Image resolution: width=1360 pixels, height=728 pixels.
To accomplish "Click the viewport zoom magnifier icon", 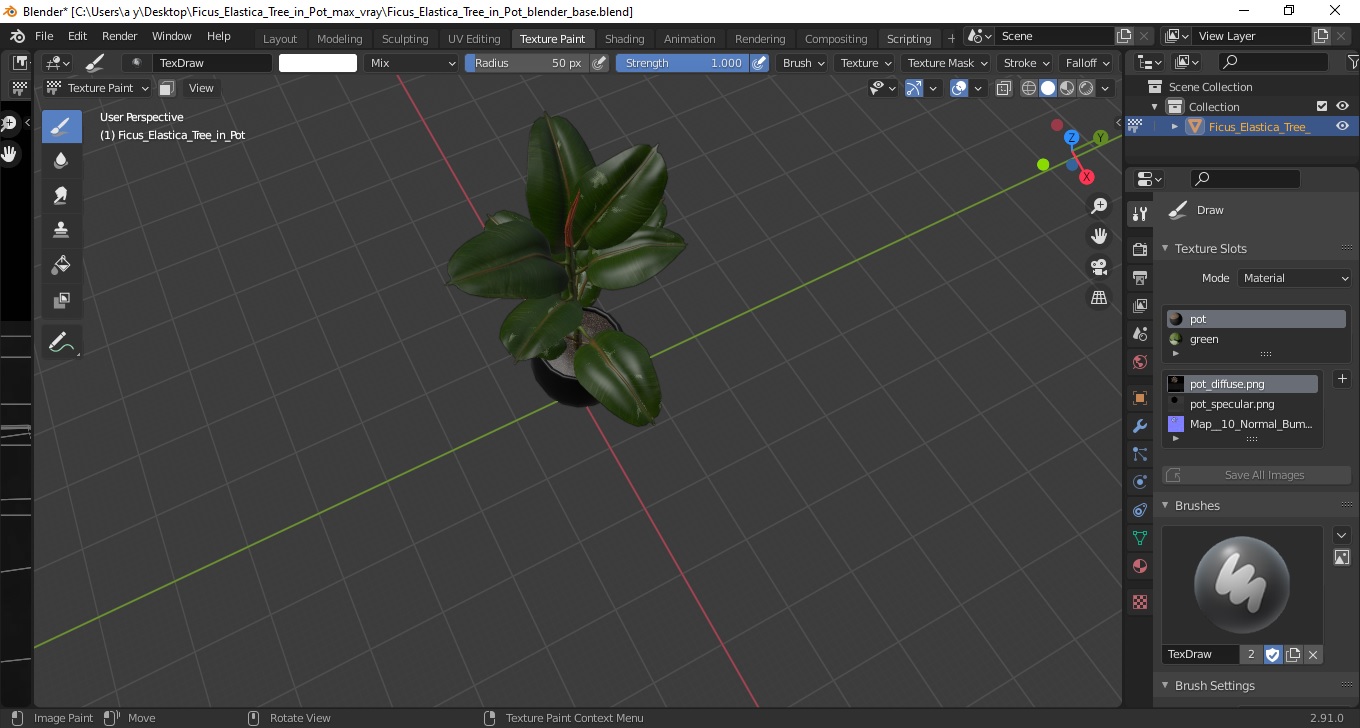I will [x=1099, y=206].
